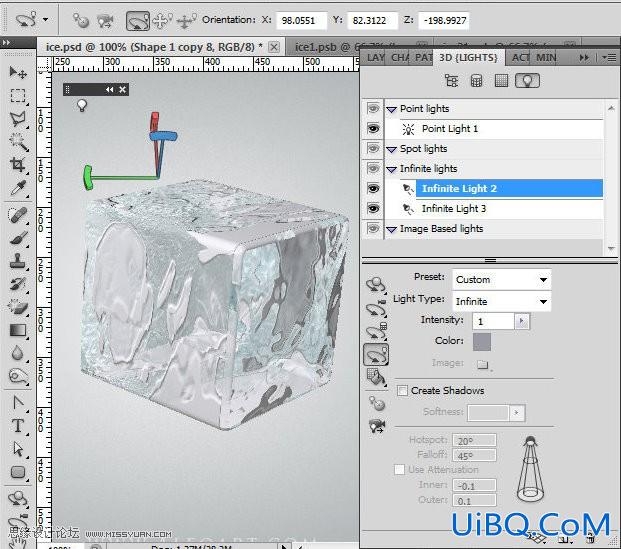This screenshot has width=621, height=549.
Task: Select the Horizontal Type tool
Action: [18, 426]
